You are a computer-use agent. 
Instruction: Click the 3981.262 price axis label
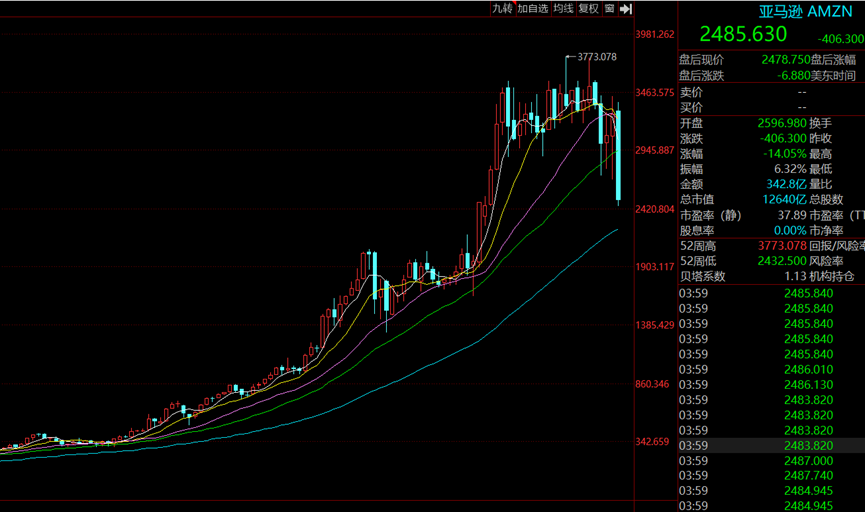655,34
